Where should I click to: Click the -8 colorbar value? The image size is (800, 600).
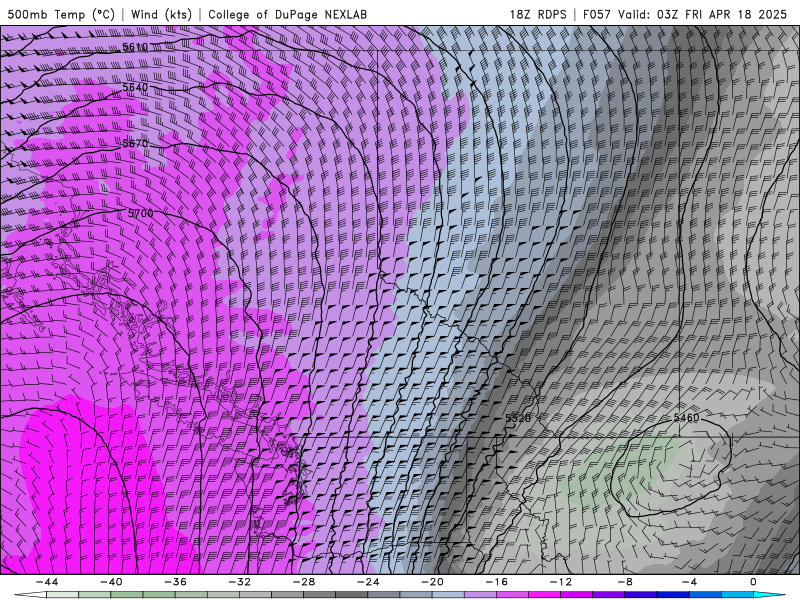(626, 582)
